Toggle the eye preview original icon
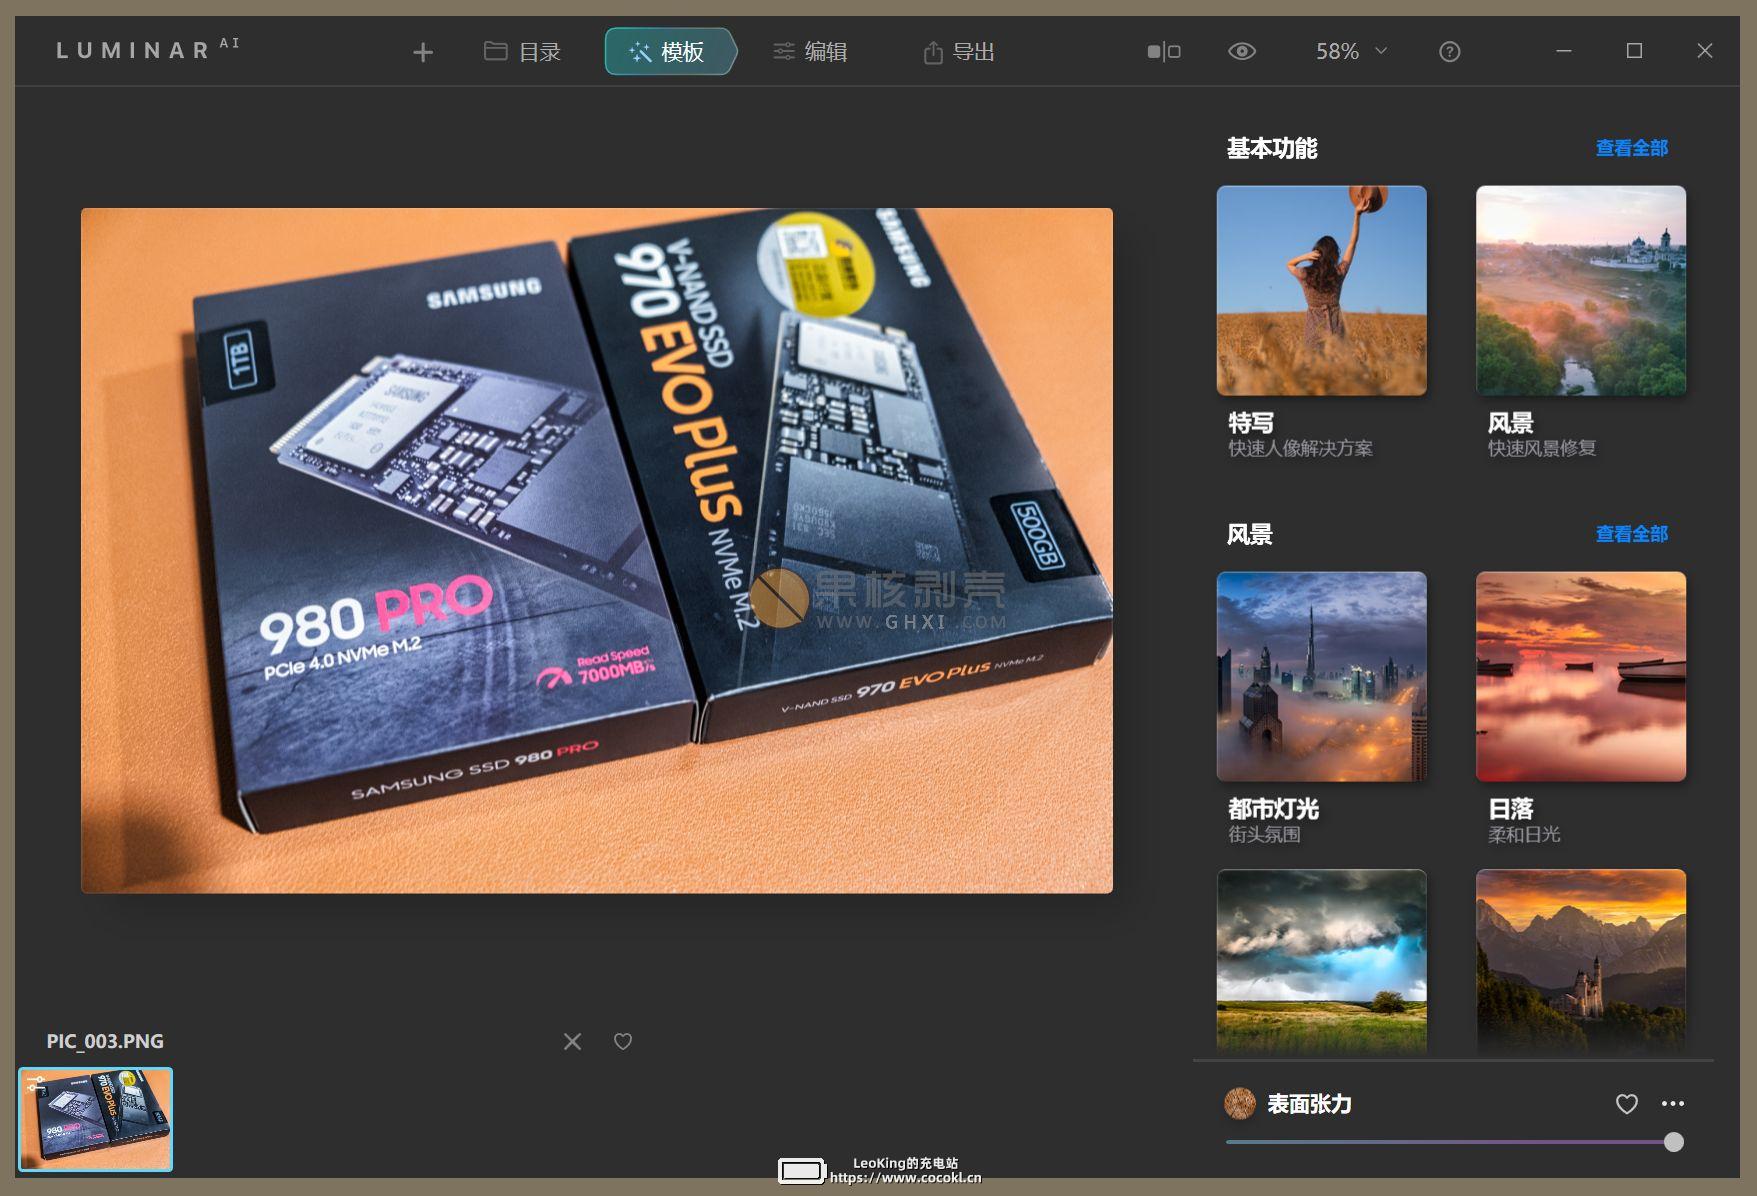 [1242, 51]
